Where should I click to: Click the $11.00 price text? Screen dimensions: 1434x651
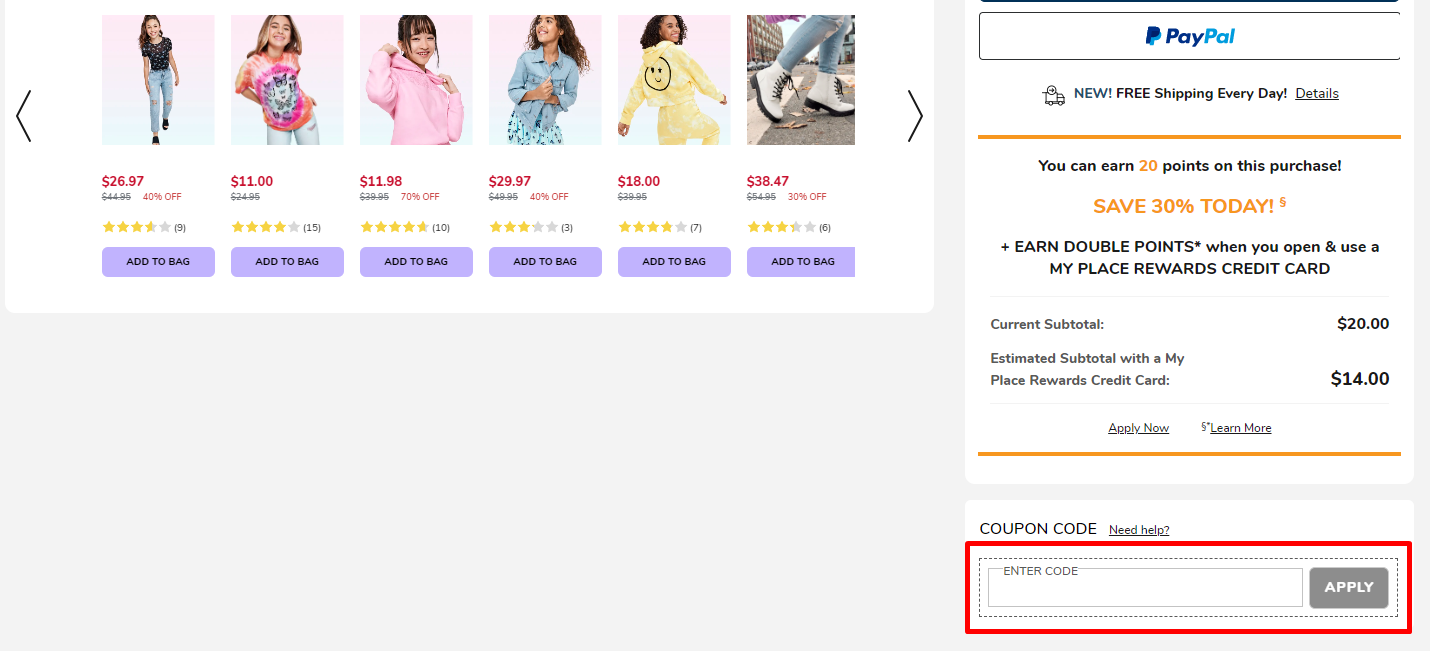(x=252, y=181)
